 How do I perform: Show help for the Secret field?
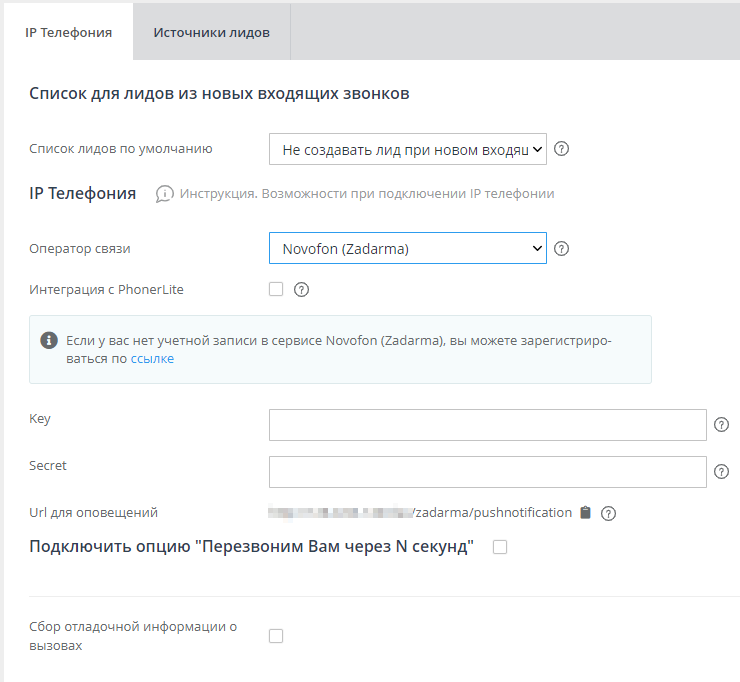click(722, 472)
